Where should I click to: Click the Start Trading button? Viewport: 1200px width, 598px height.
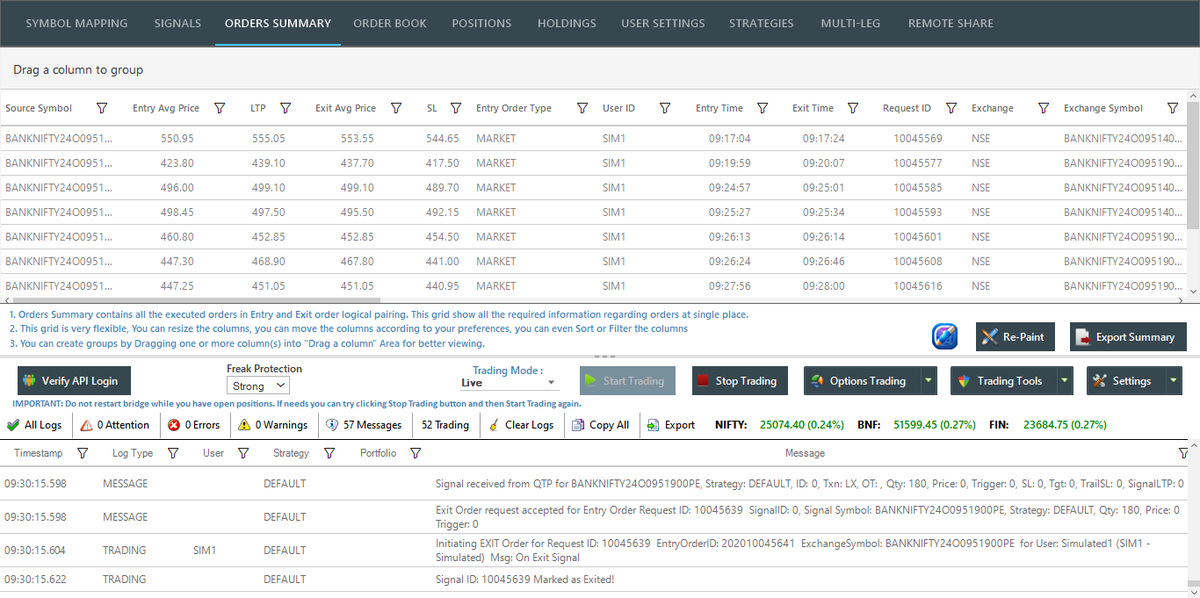click(x=627, y=381)
